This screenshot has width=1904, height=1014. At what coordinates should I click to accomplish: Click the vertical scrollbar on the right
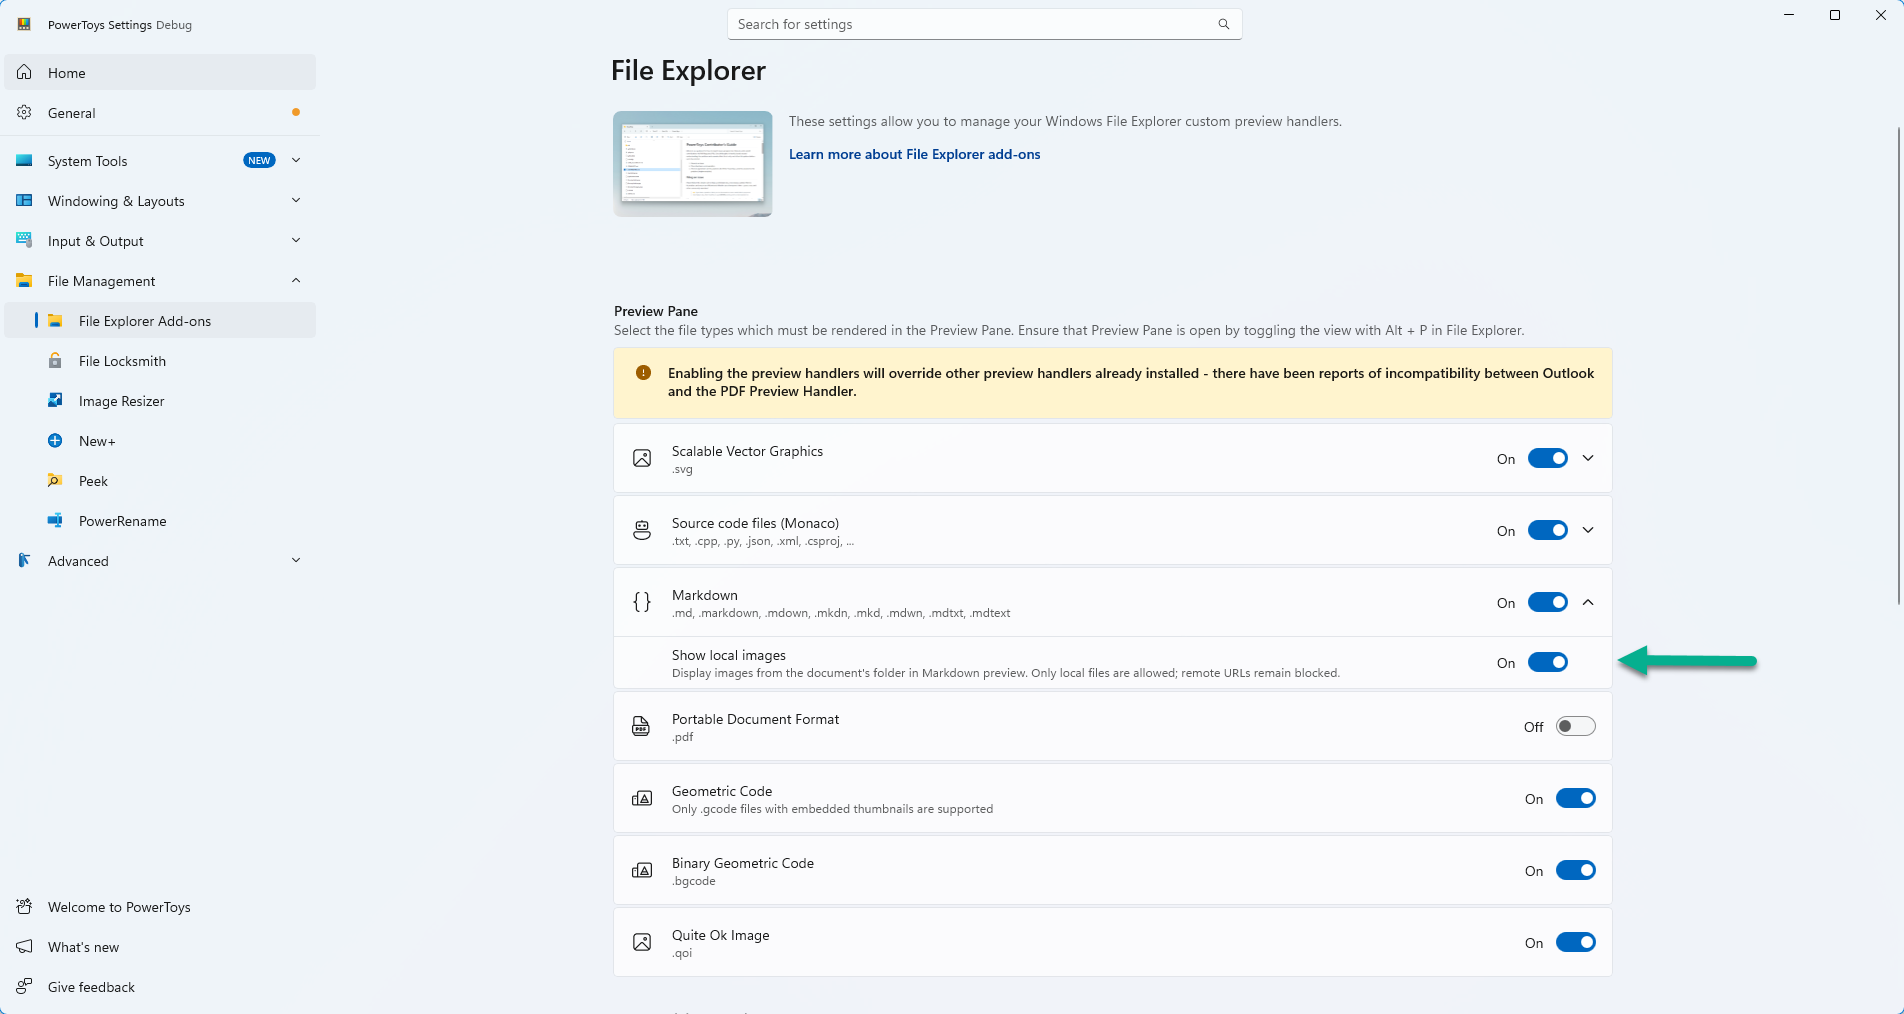[1898, 366]
